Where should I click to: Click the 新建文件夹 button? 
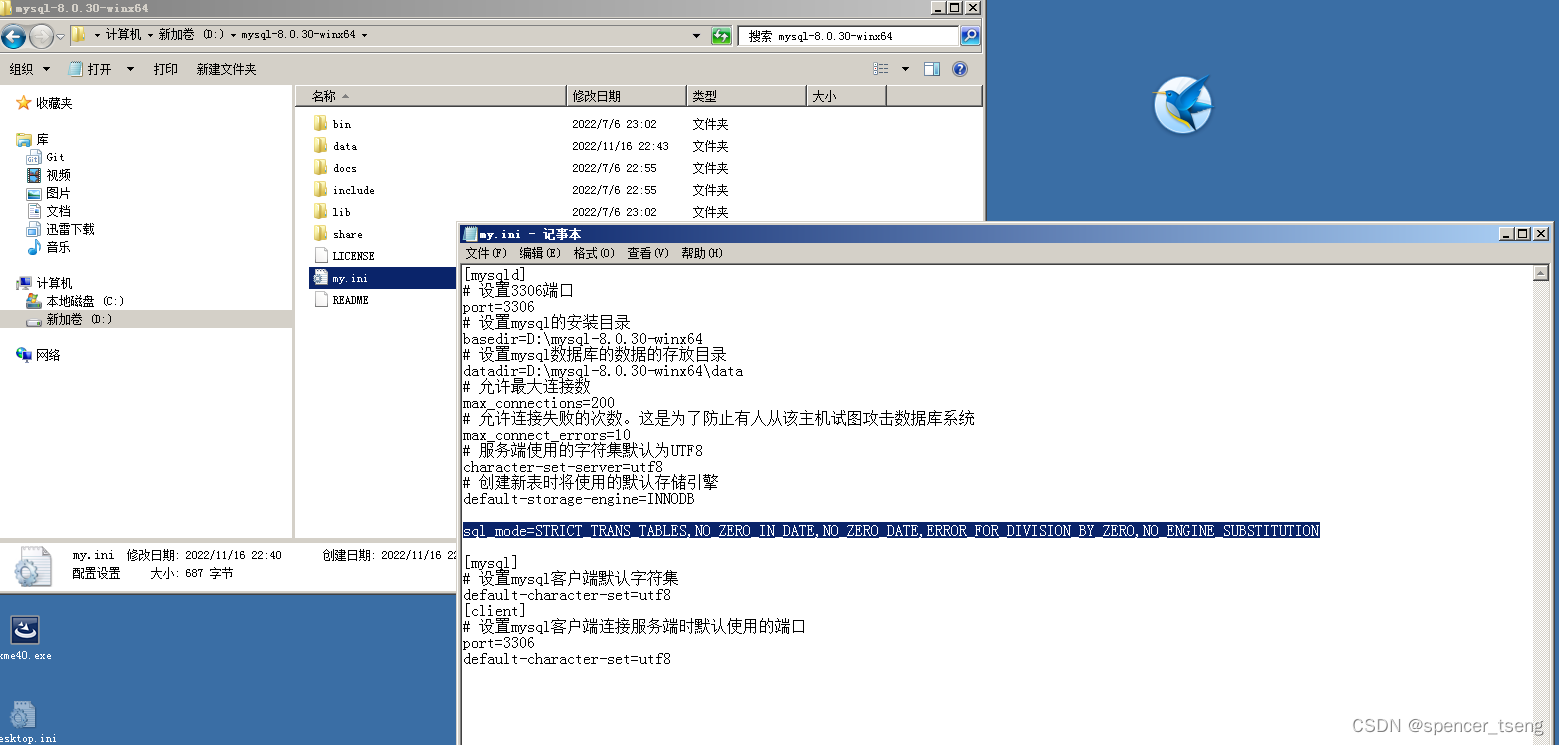[x=226, y=68]
